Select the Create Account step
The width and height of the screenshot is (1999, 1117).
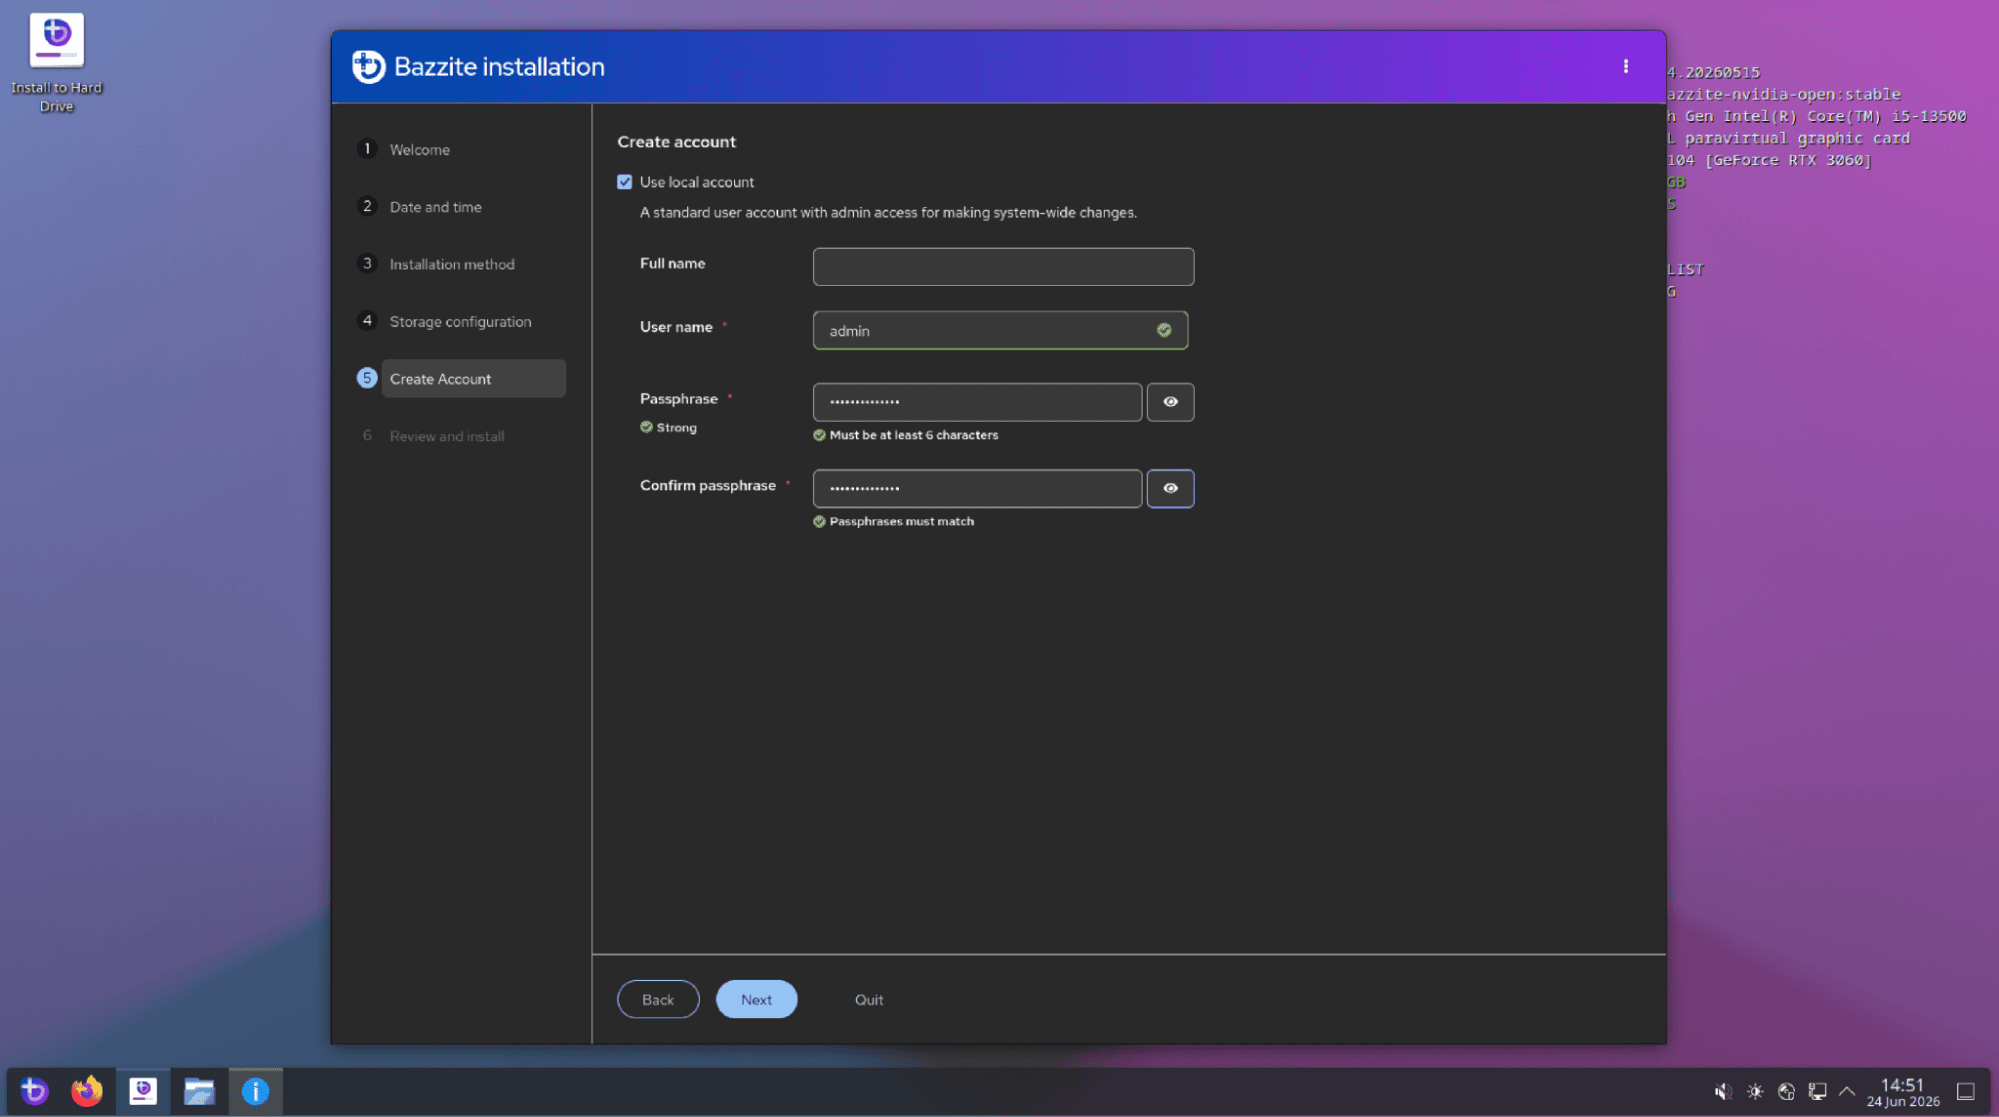[472, 379]
